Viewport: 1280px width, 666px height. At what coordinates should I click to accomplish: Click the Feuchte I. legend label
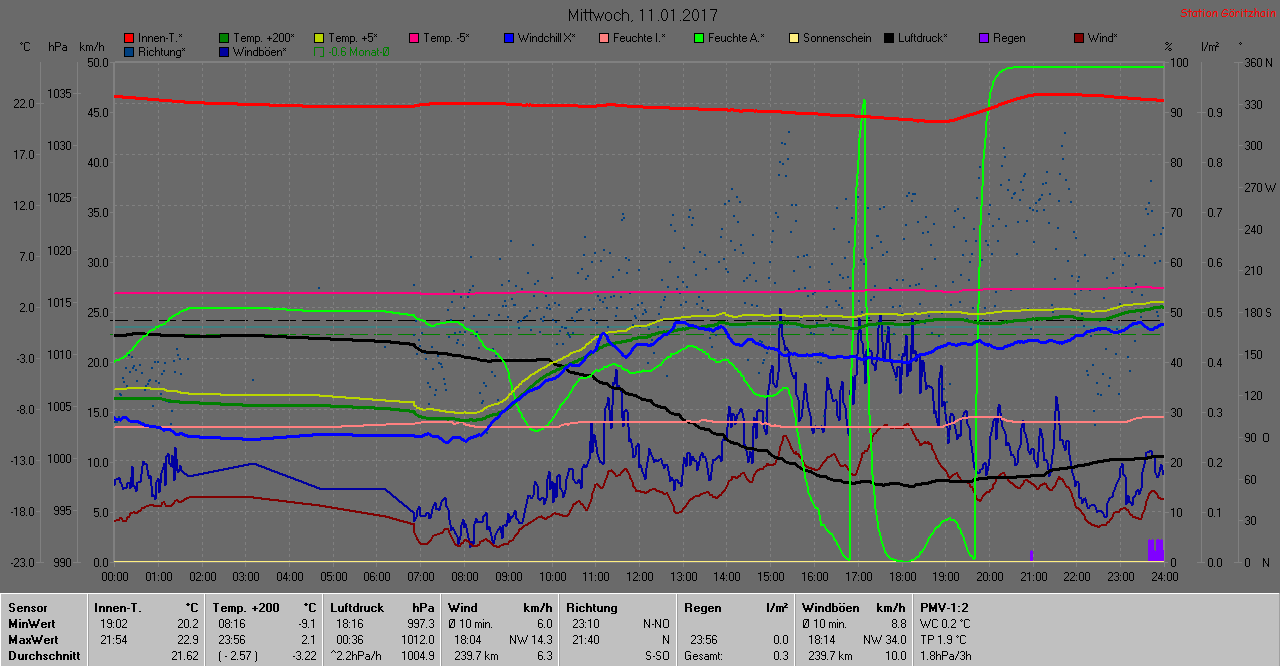click(639, 38)
